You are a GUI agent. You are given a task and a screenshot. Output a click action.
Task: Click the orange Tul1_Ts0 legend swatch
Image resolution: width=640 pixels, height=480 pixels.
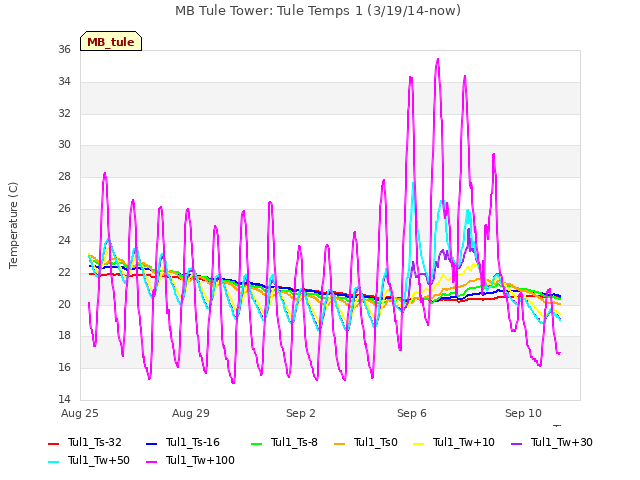click(340, 443)
